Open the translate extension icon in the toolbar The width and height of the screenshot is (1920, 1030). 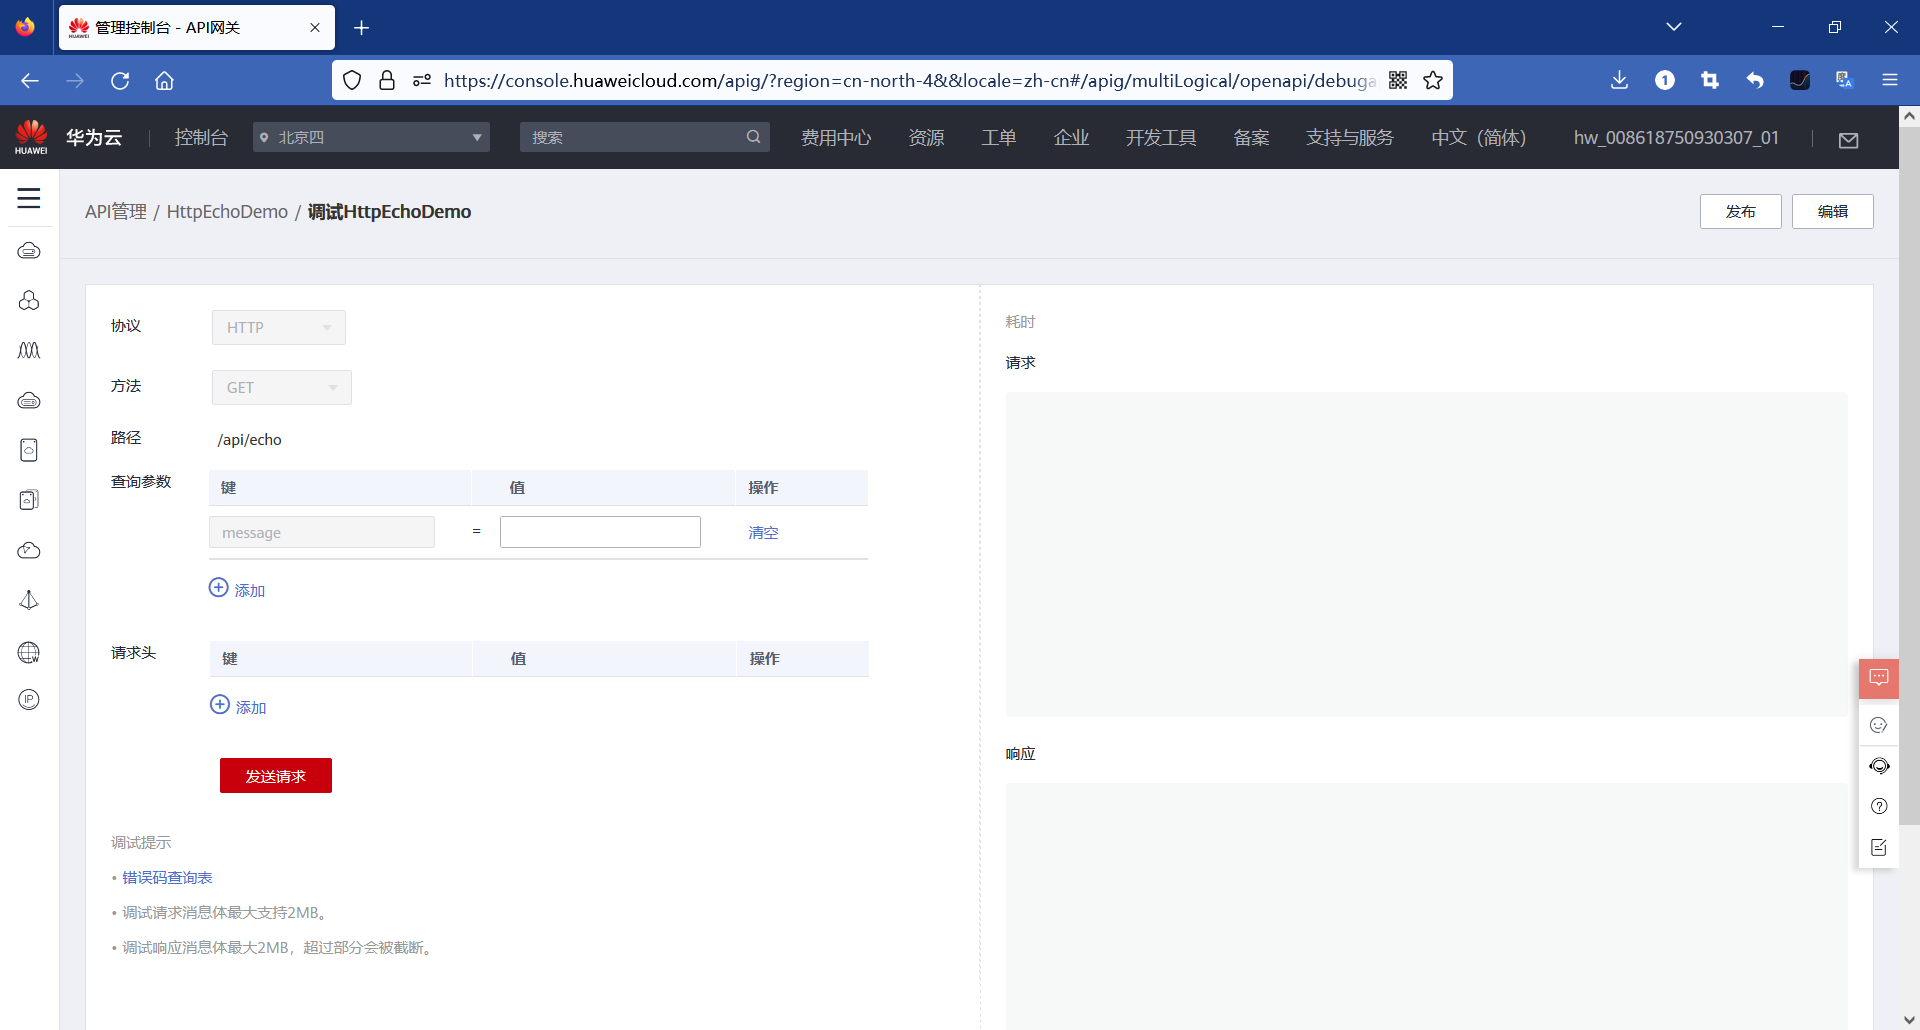click(1845, 80)
